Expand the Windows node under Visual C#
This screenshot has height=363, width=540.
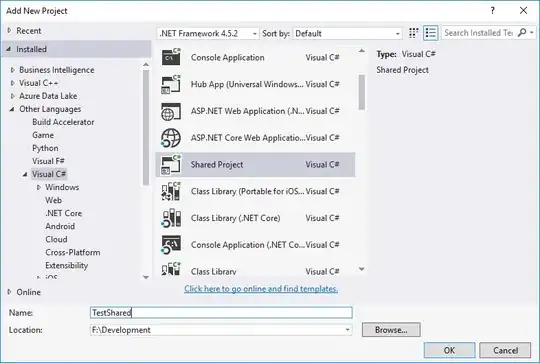[39, 187]
